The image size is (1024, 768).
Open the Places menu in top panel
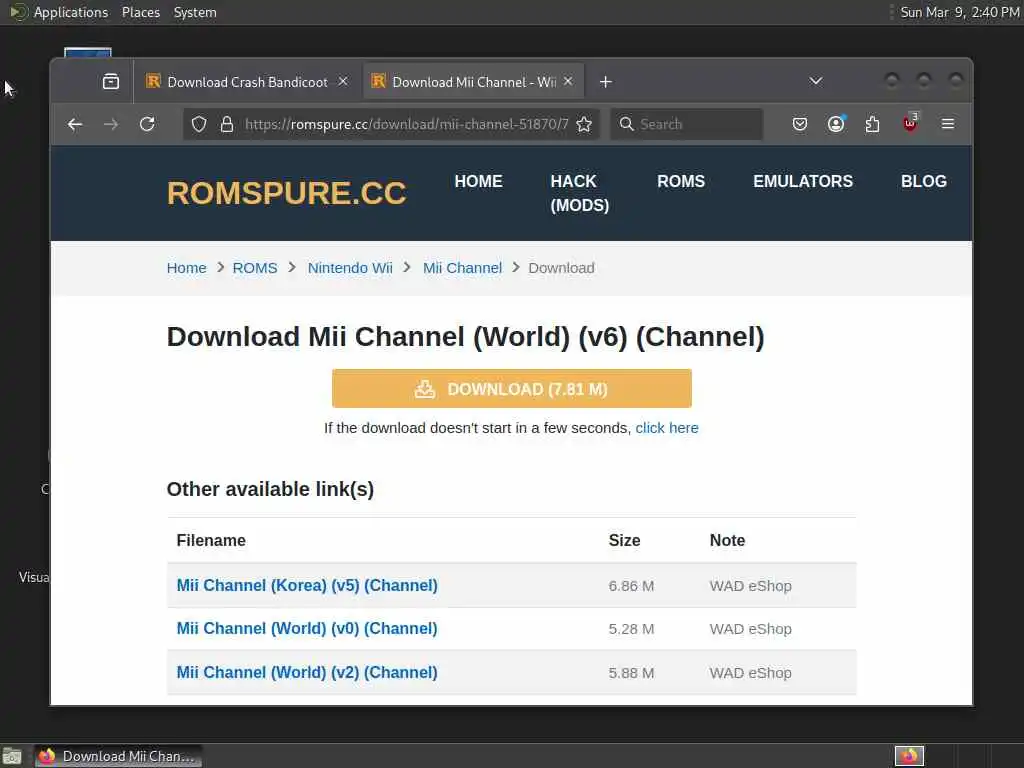click(x=140, y=12)
